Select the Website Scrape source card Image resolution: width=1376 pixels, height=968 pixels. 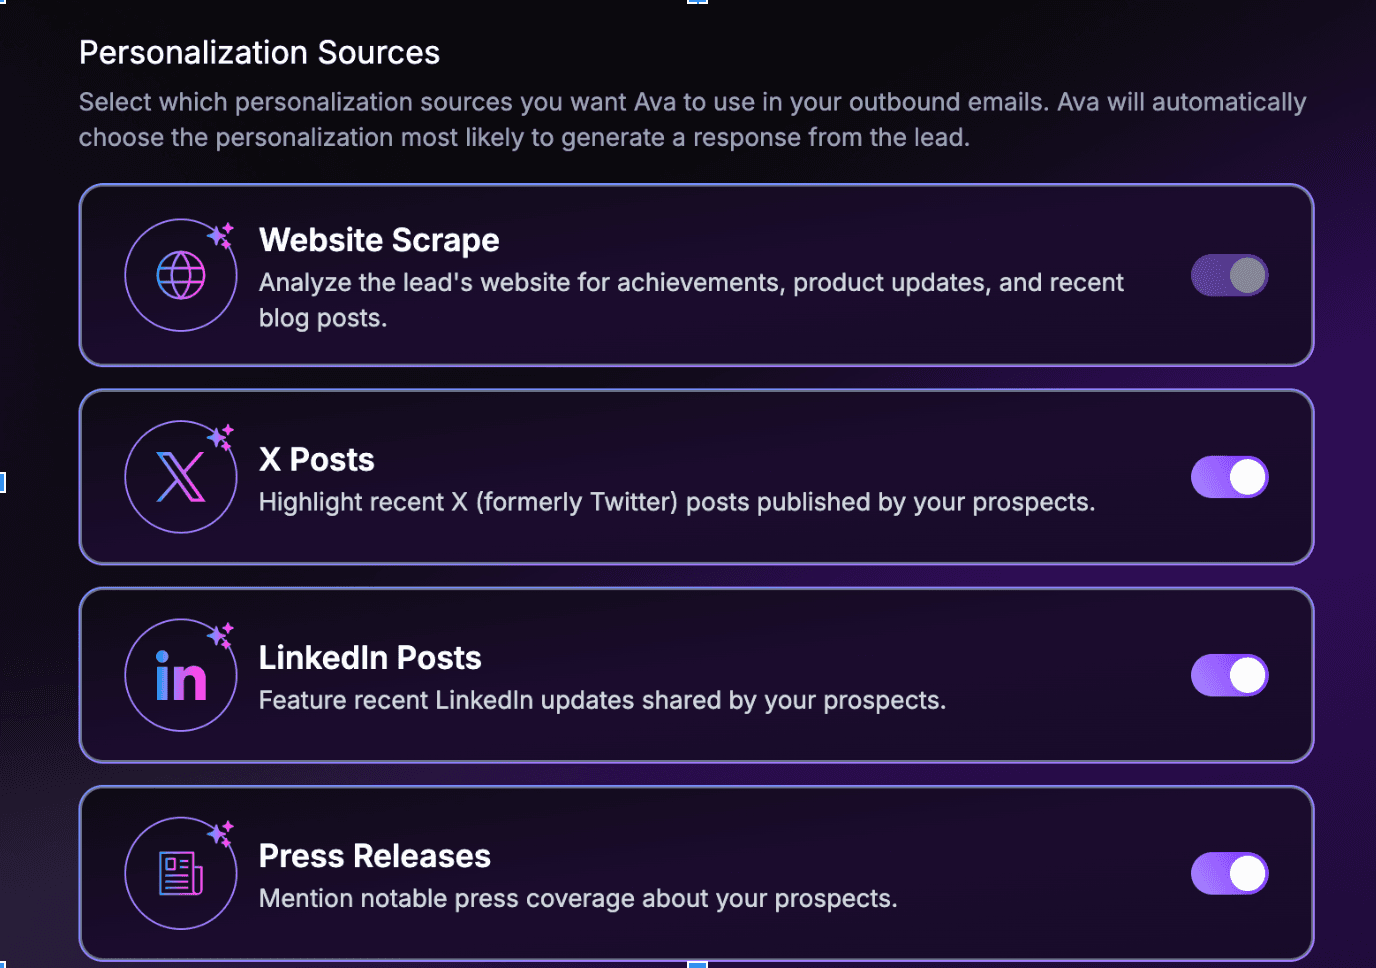tap(697, 275)
